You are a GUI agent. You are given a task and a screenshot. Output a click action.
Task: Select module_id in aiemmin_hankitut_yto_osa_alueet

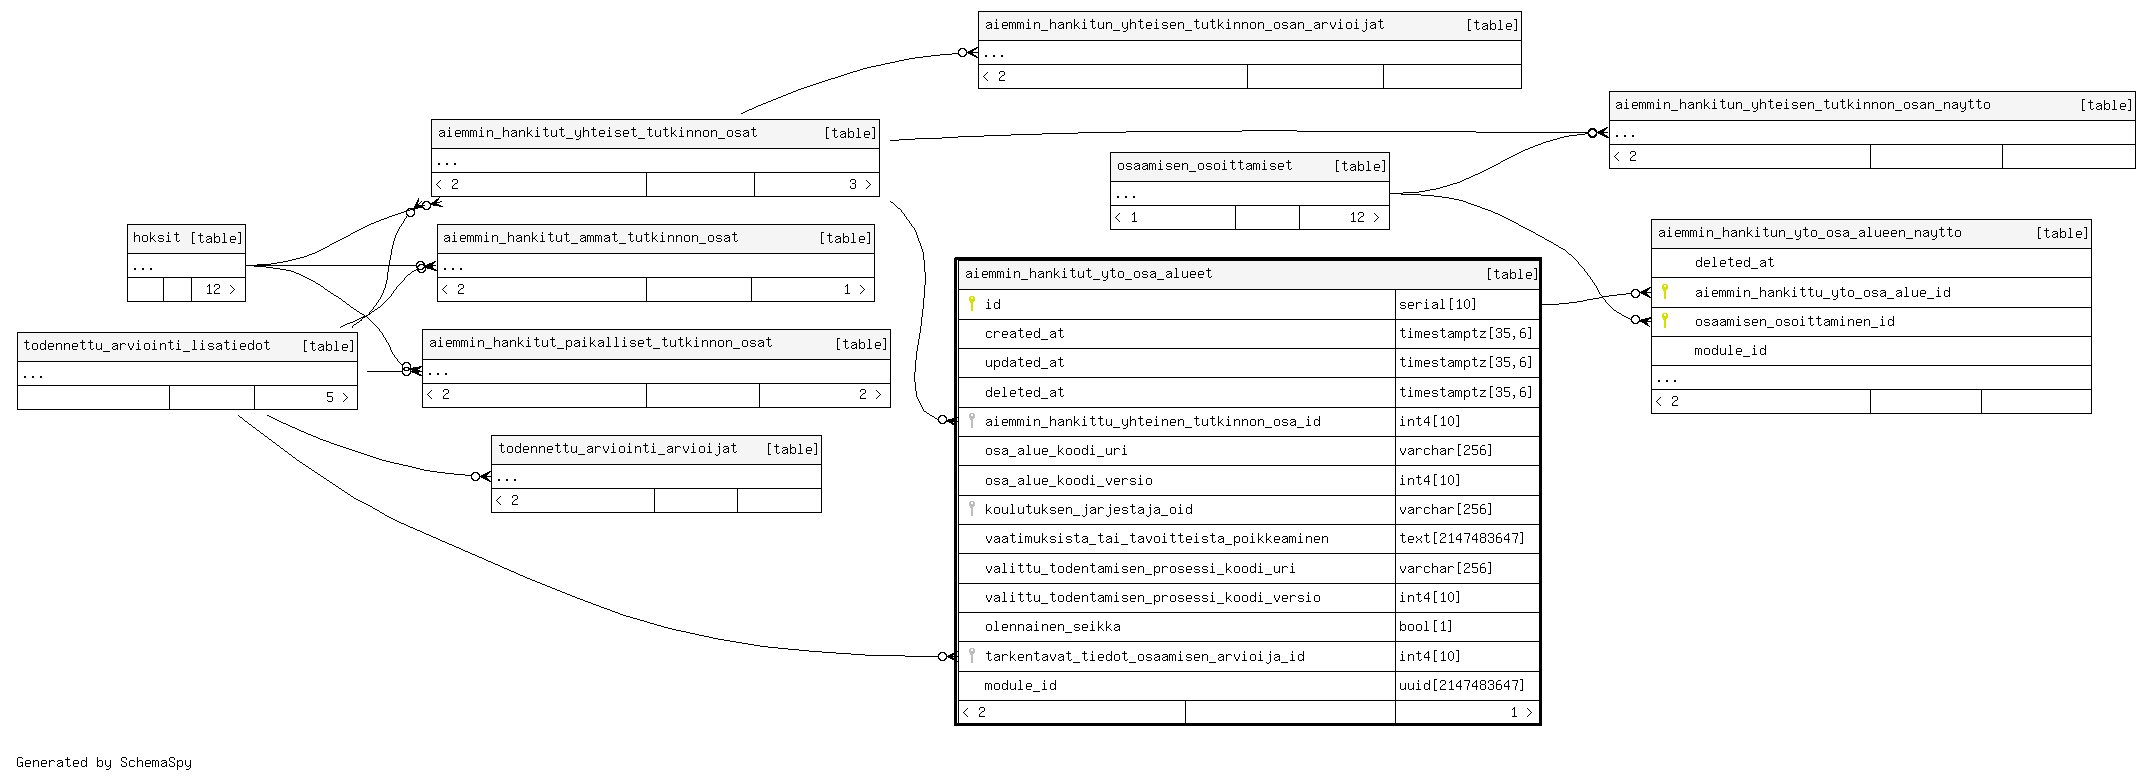1020,685
